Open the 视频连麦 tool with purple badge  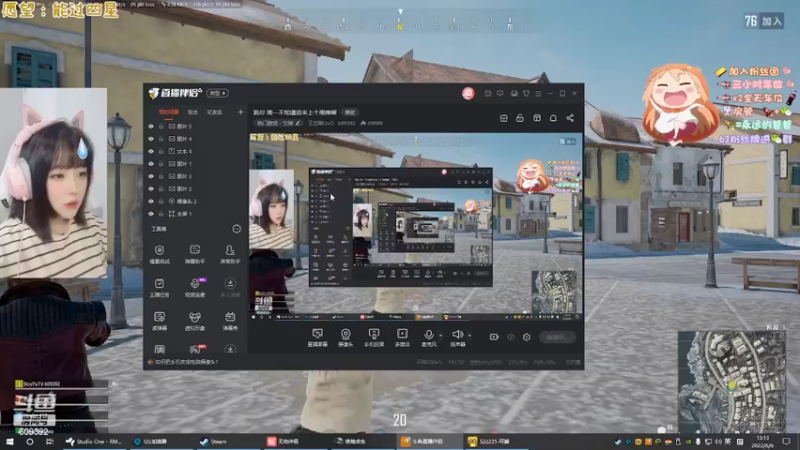tap(195, 287)
